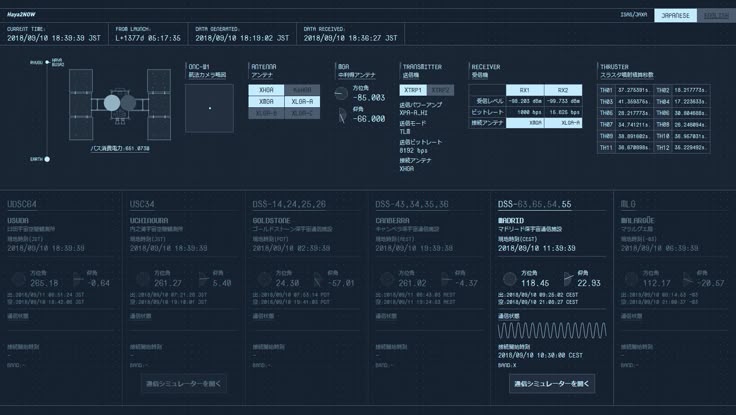Click Malargüe azimuth compass icon
This screenshot has height=415, width=736.
pyautogui.click(x=631, y=279)
